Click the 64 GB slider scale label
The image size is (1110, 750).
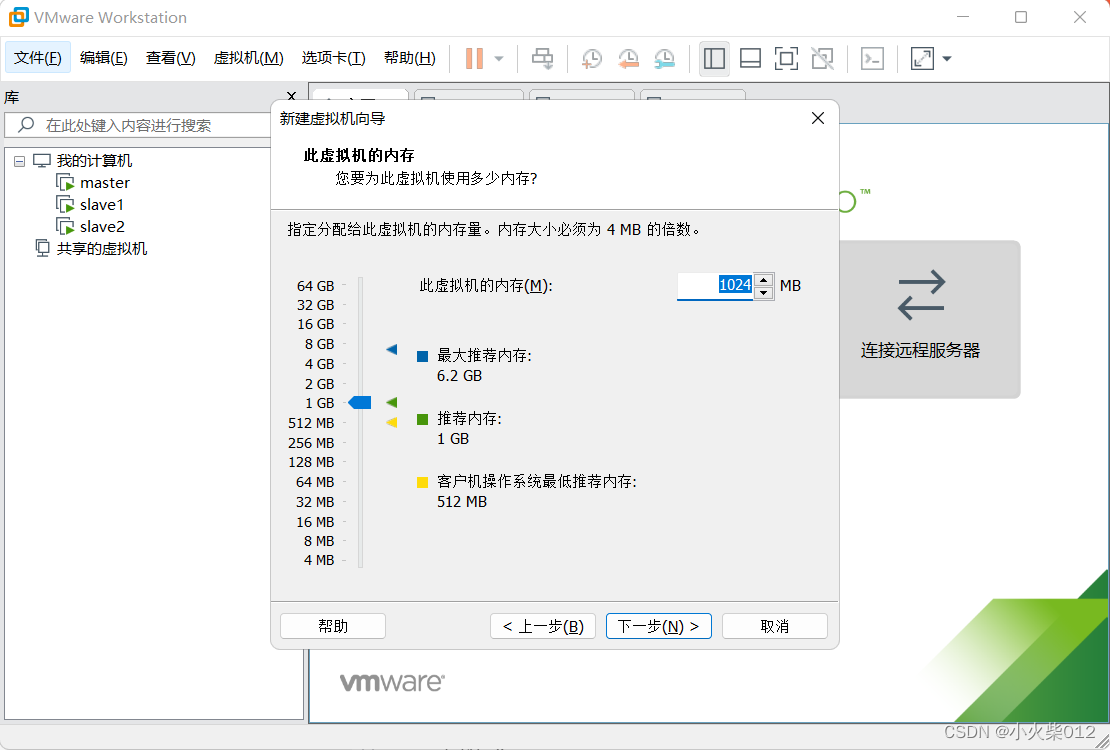[315, 286]
